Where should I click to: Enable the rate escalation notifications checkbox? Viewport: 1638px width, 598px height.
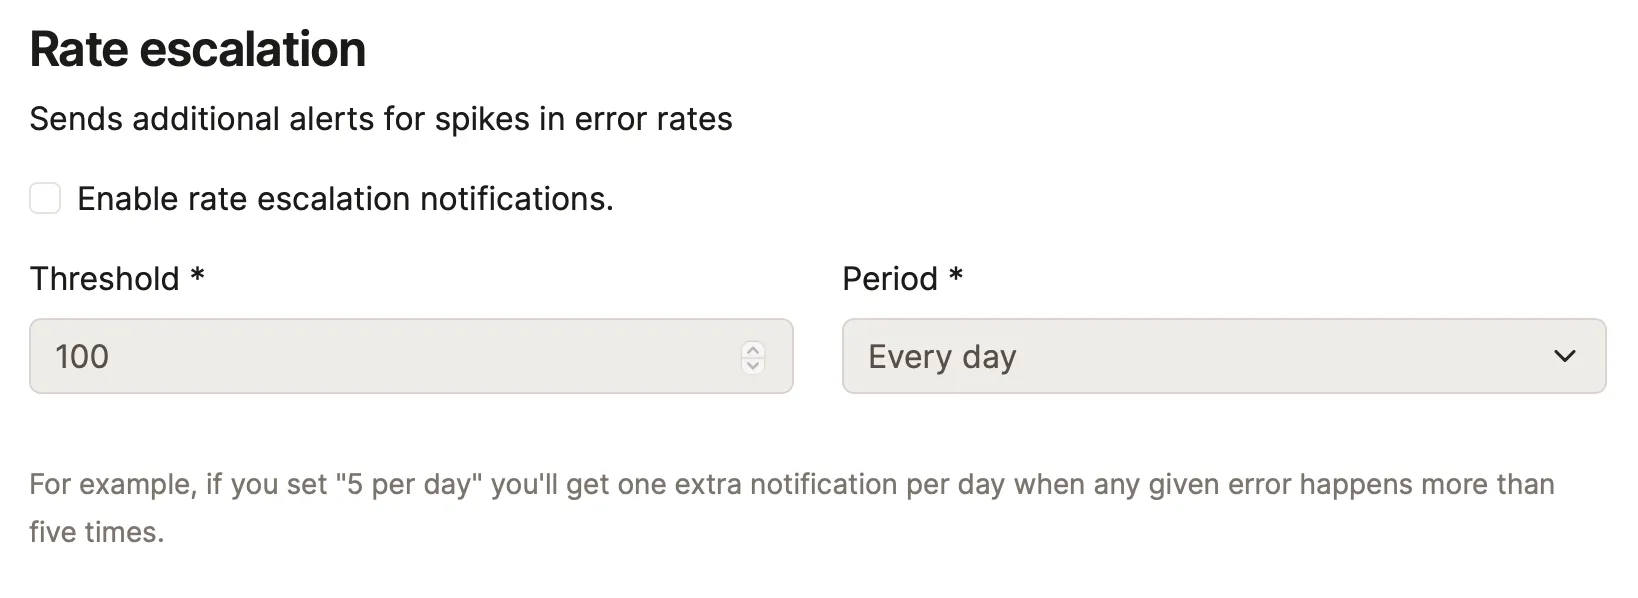click(45, 198)
